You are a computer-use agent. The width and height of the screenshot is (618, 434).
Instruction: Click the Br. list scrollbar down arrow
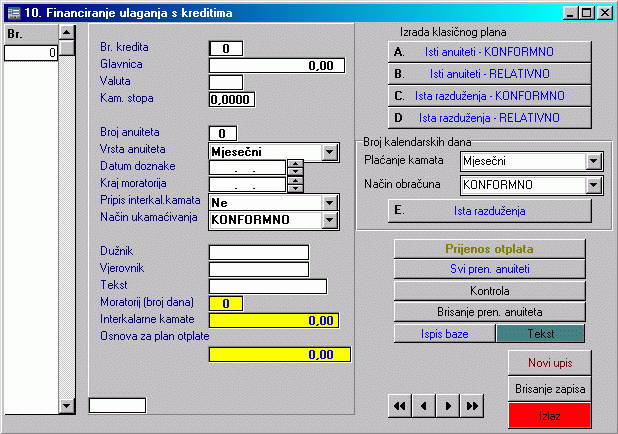[x=67, y=406]
